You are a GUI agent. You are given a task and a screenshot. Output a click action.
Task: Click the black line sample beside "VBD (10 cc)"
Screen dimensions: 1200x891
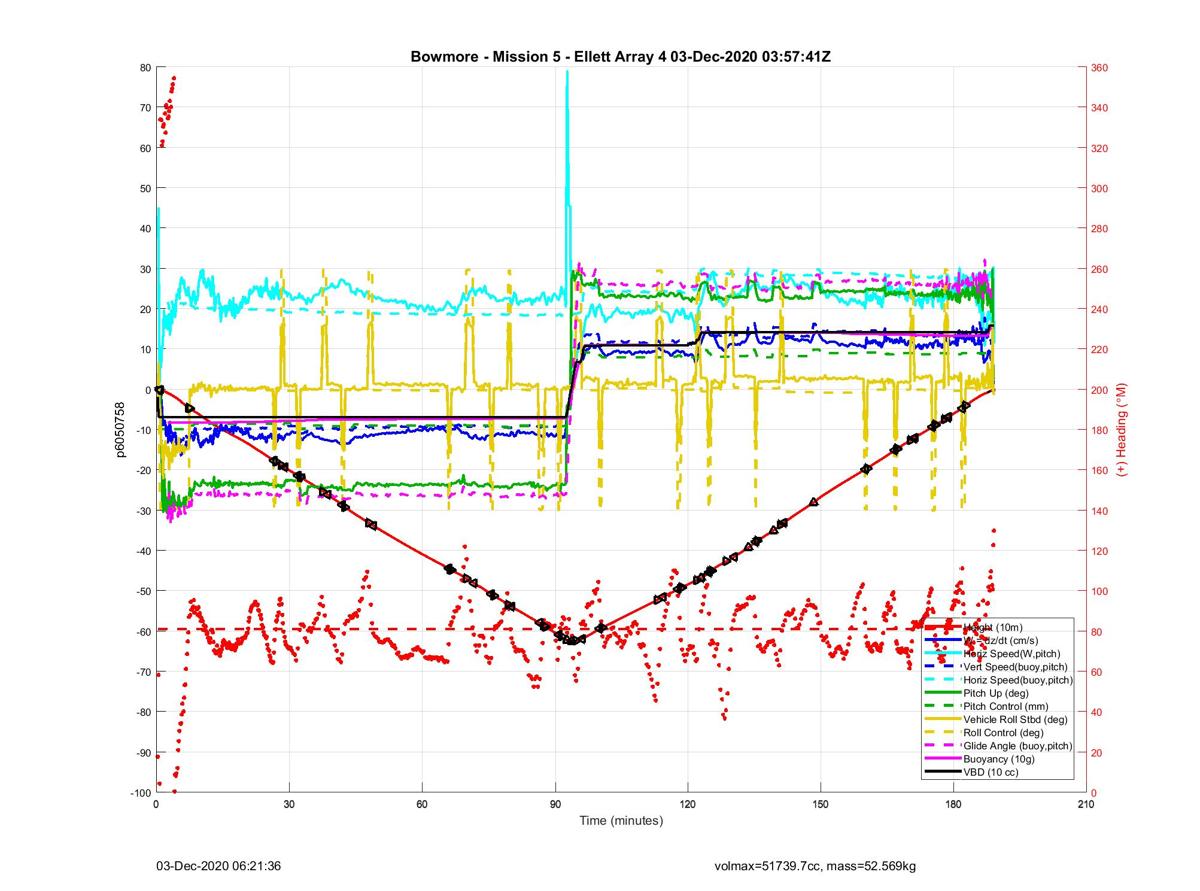(942, 772)
